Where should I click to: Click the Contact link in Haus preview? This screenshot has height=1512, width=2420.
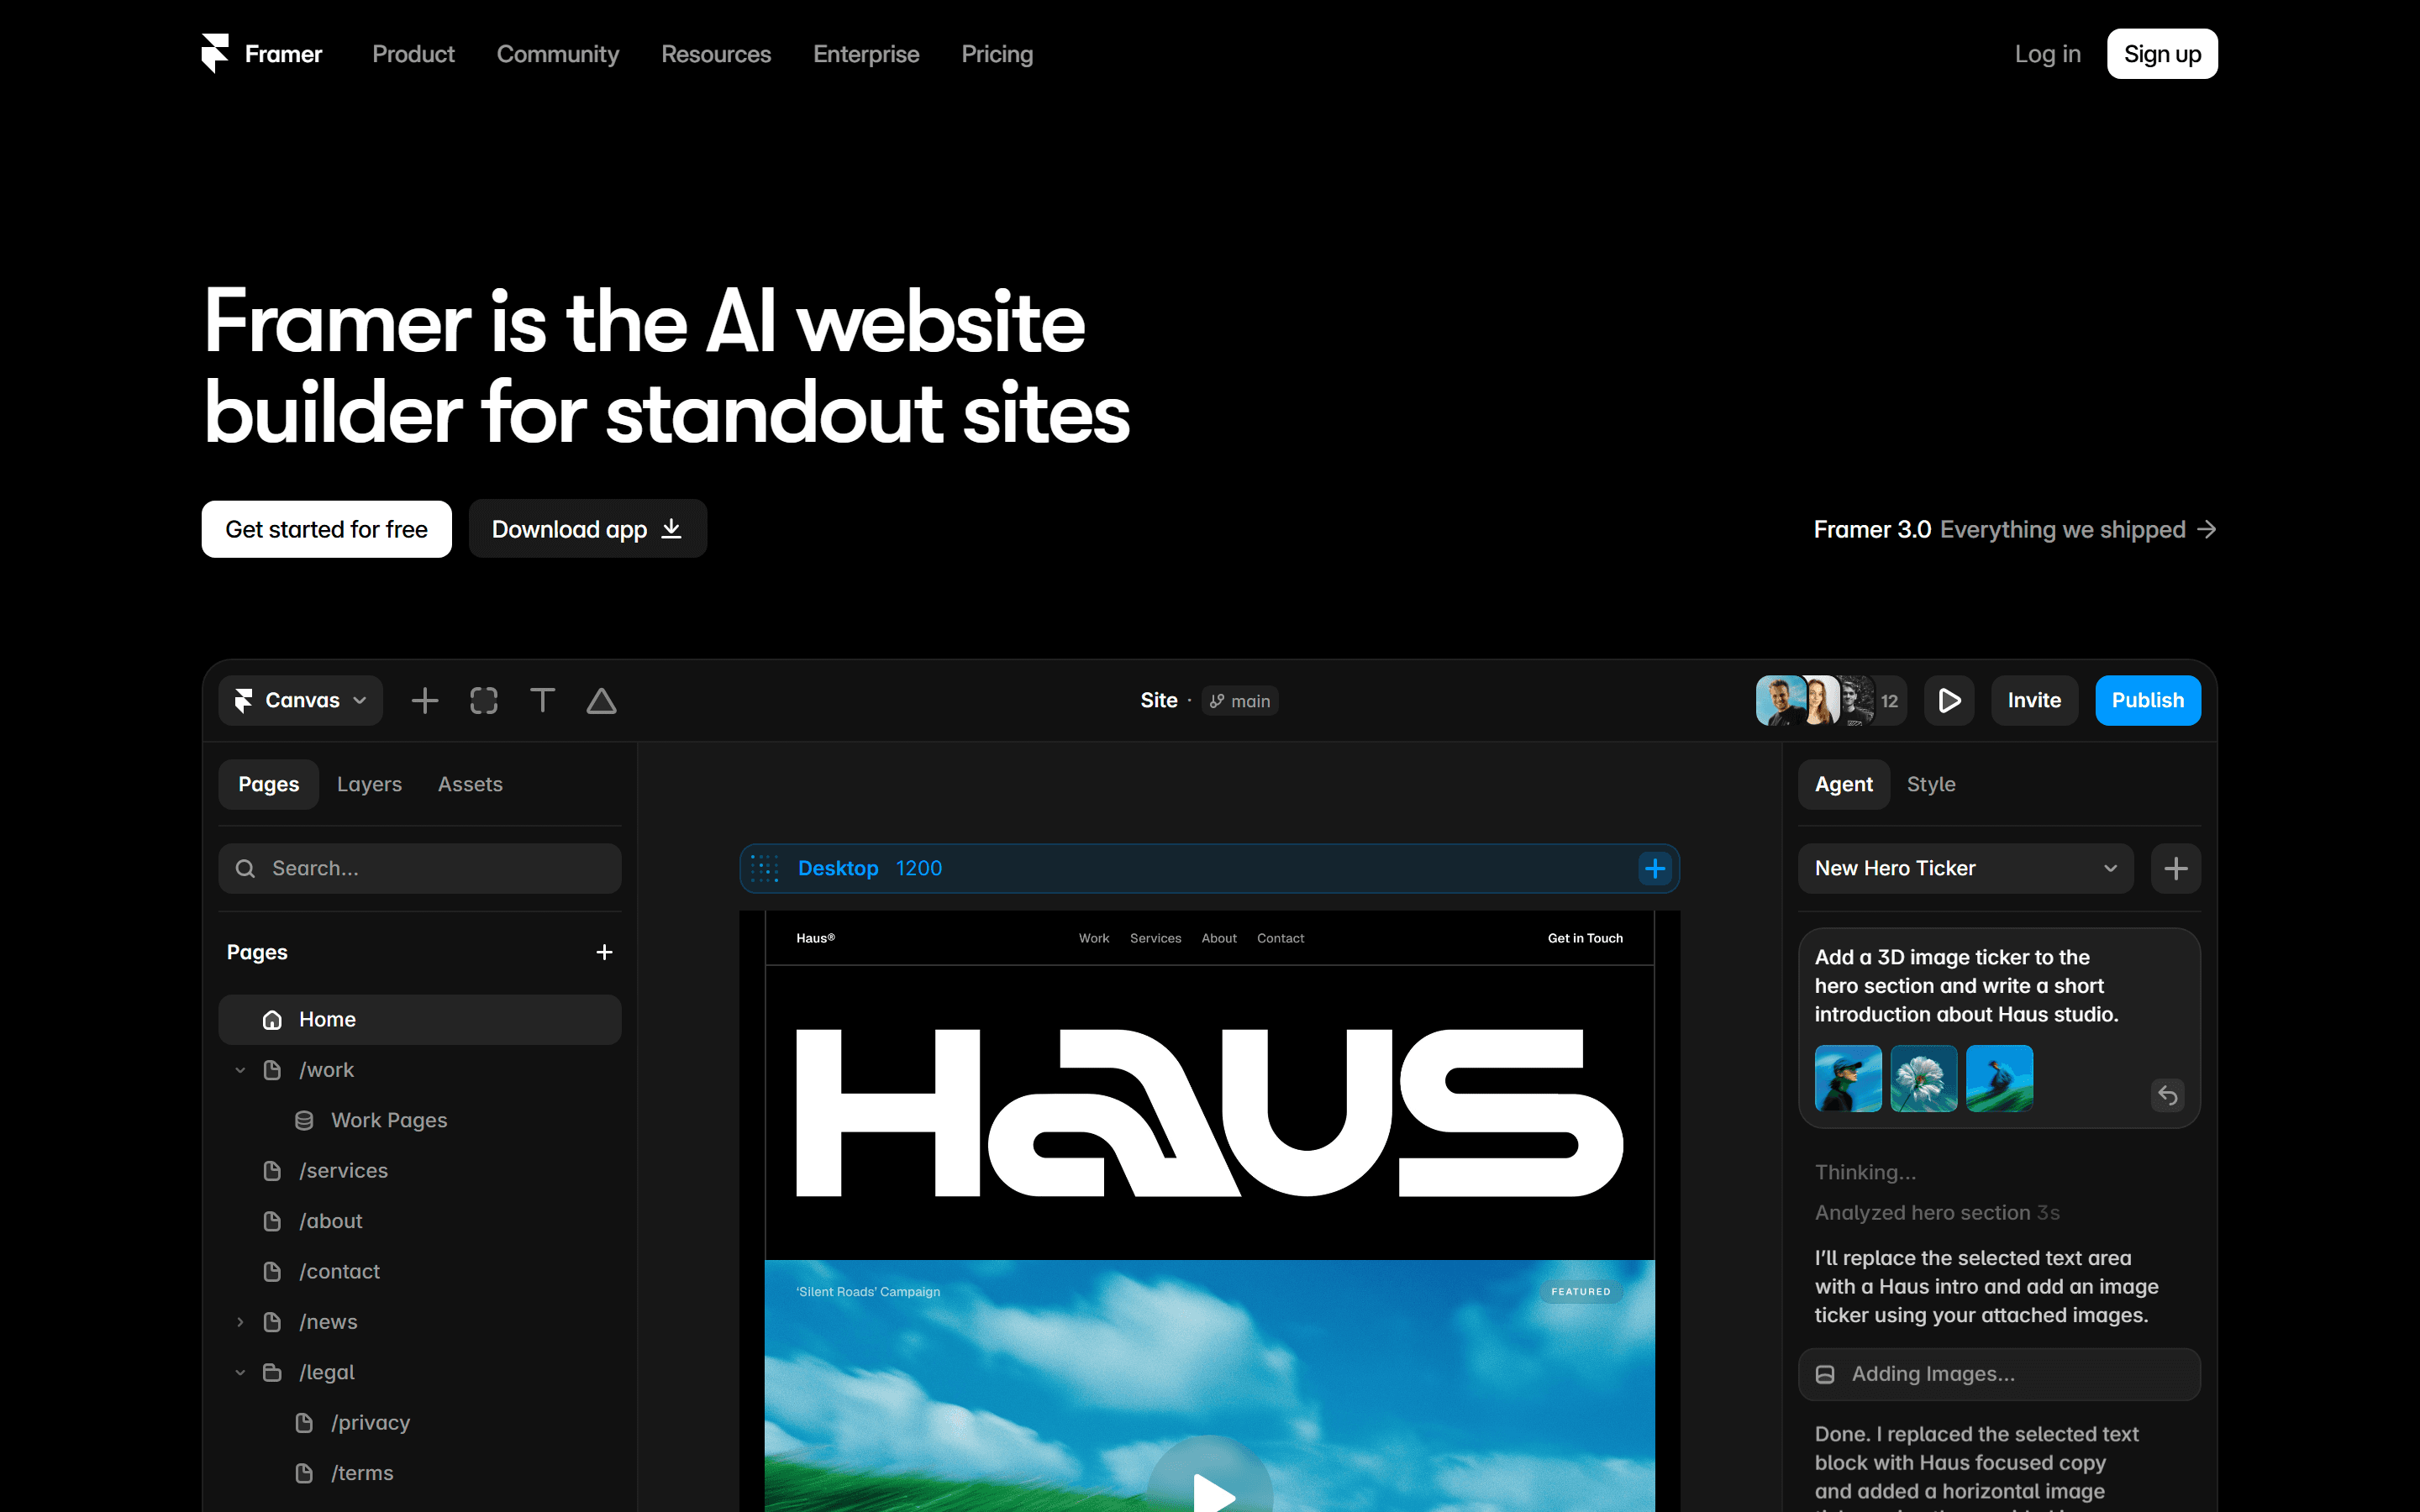1280,938
